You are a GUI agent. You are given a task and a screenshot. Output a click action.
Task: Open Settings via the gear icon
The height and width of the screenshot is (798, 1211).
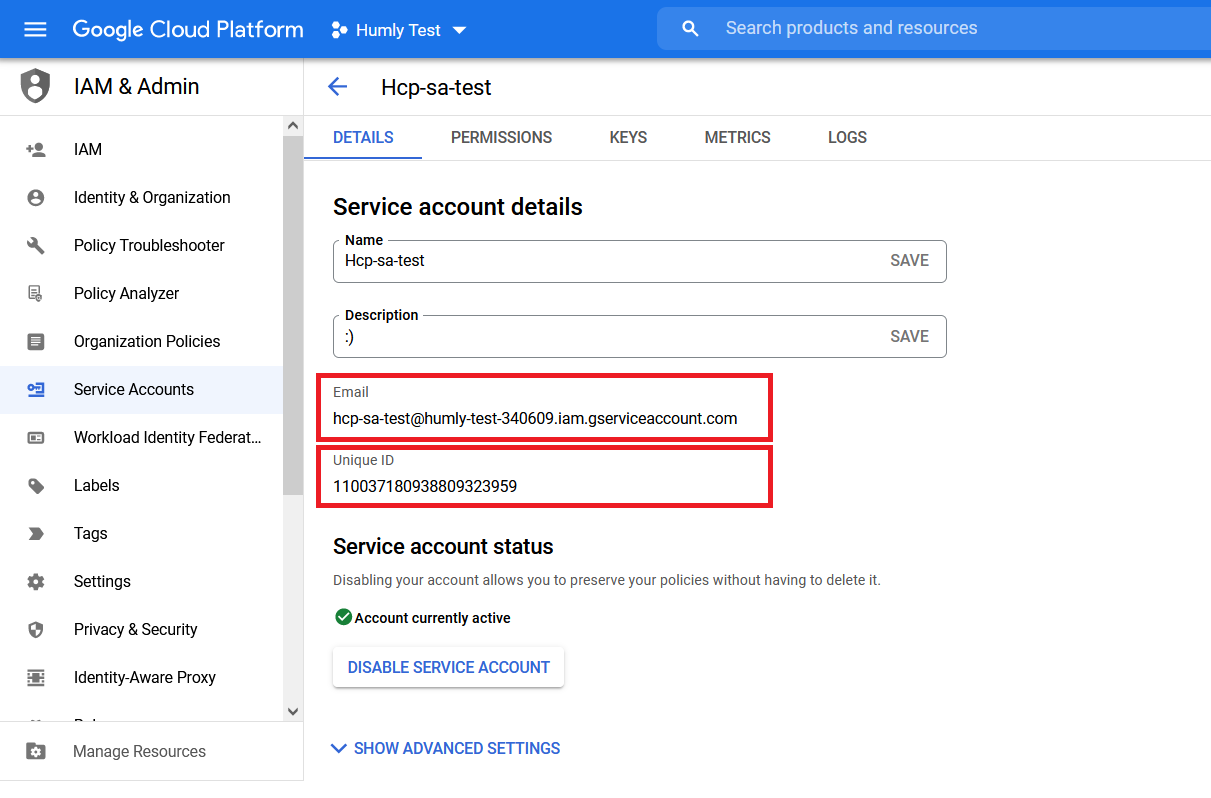coord(37,581)
